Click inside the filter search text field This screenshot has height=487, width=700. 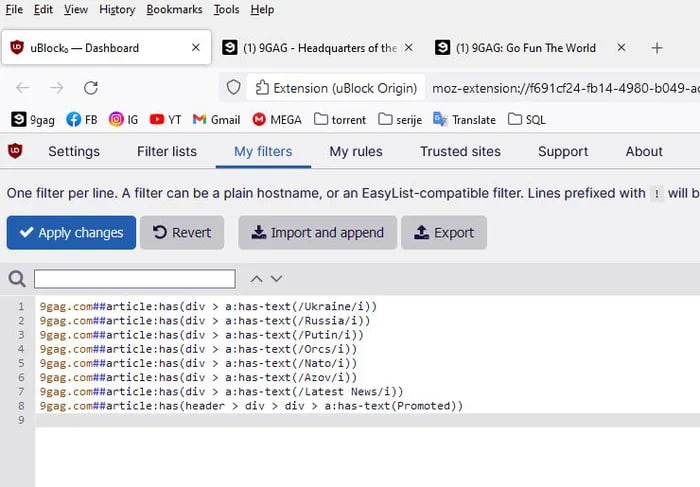(135, 279)
